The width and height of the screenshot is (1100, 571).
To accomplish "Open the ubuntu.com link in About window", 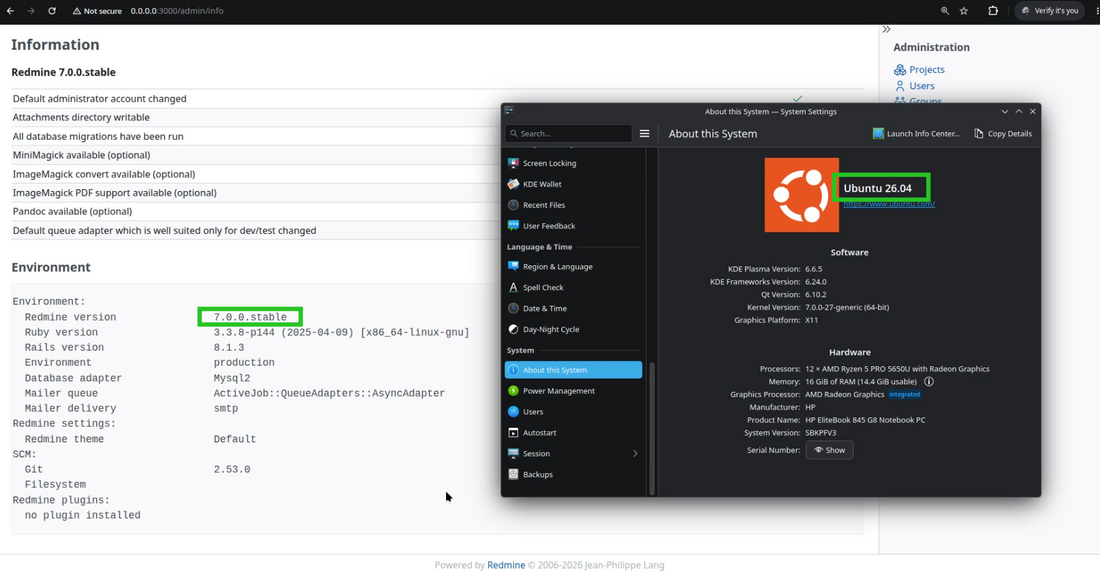I will click(889, 203).
